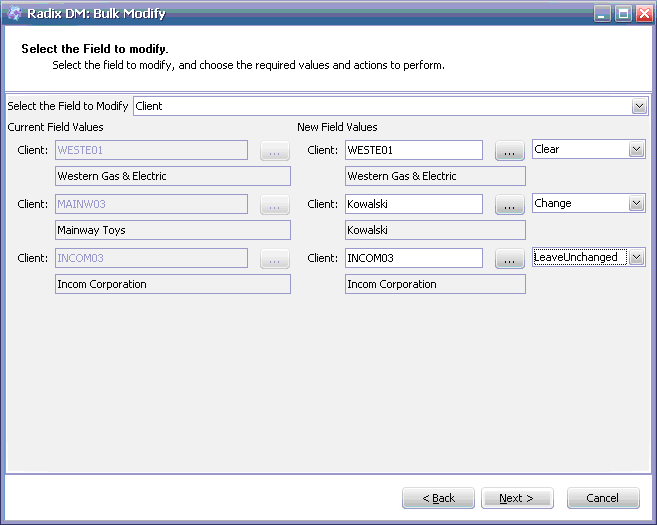Image resolution: width=657 pixels, height=525 pixels.
Task: Click the Next button
Action: (x=517, y=498)
